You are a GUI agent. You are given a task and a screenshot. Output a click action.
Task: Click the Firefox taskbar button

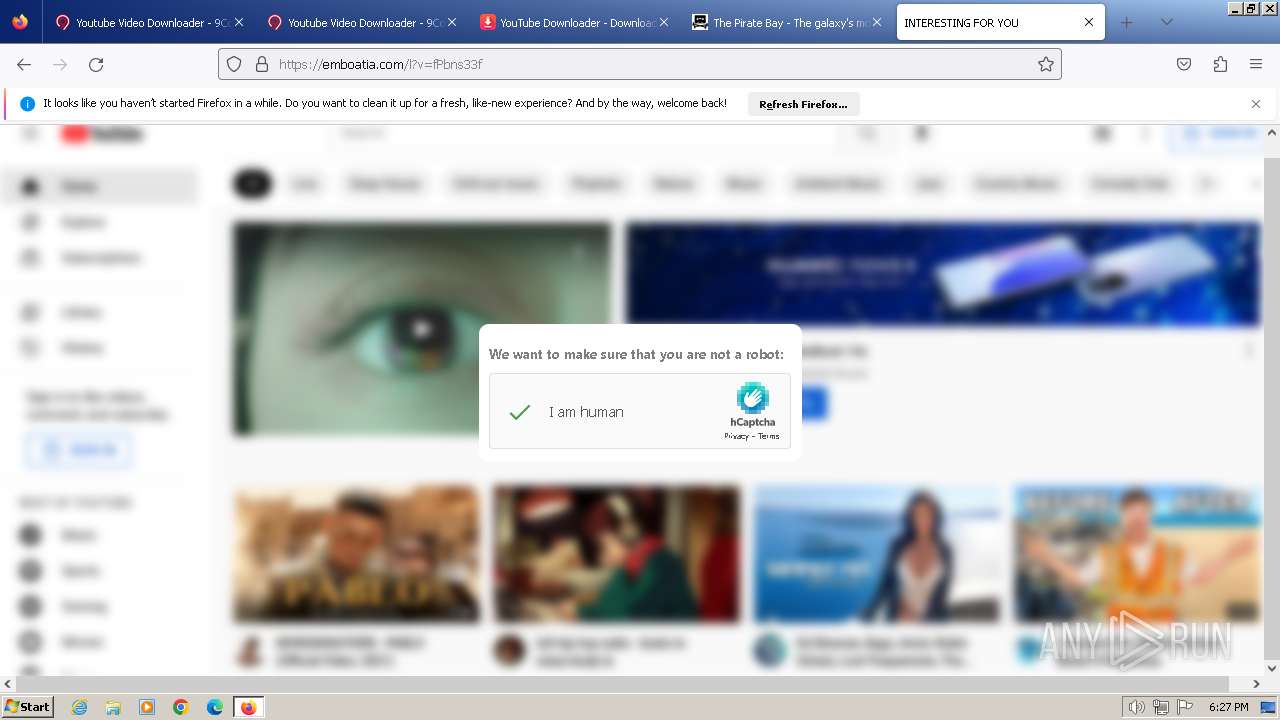coord(248,707)
